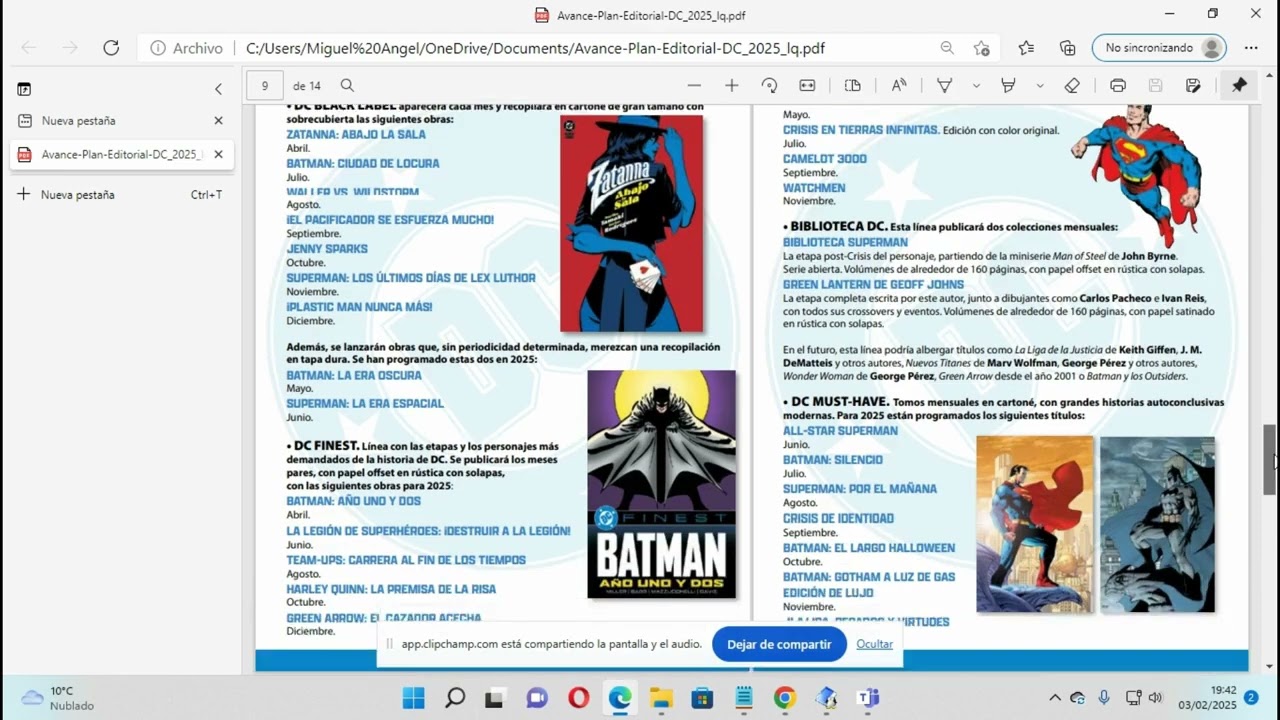
Task: Click the microphone tray icon
Action: coord(1104,698)
